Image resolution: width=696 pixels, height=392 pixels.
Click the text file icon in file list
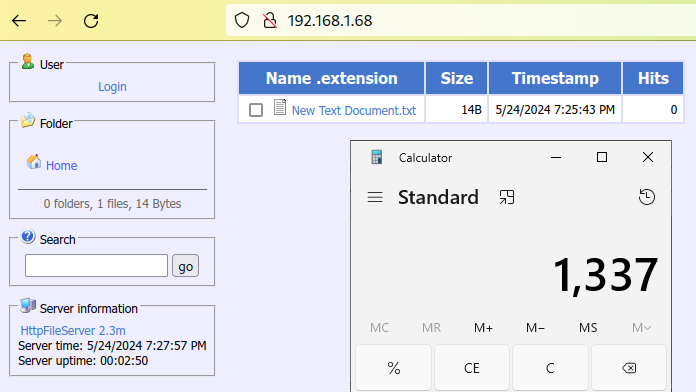[x=280, y=107]
